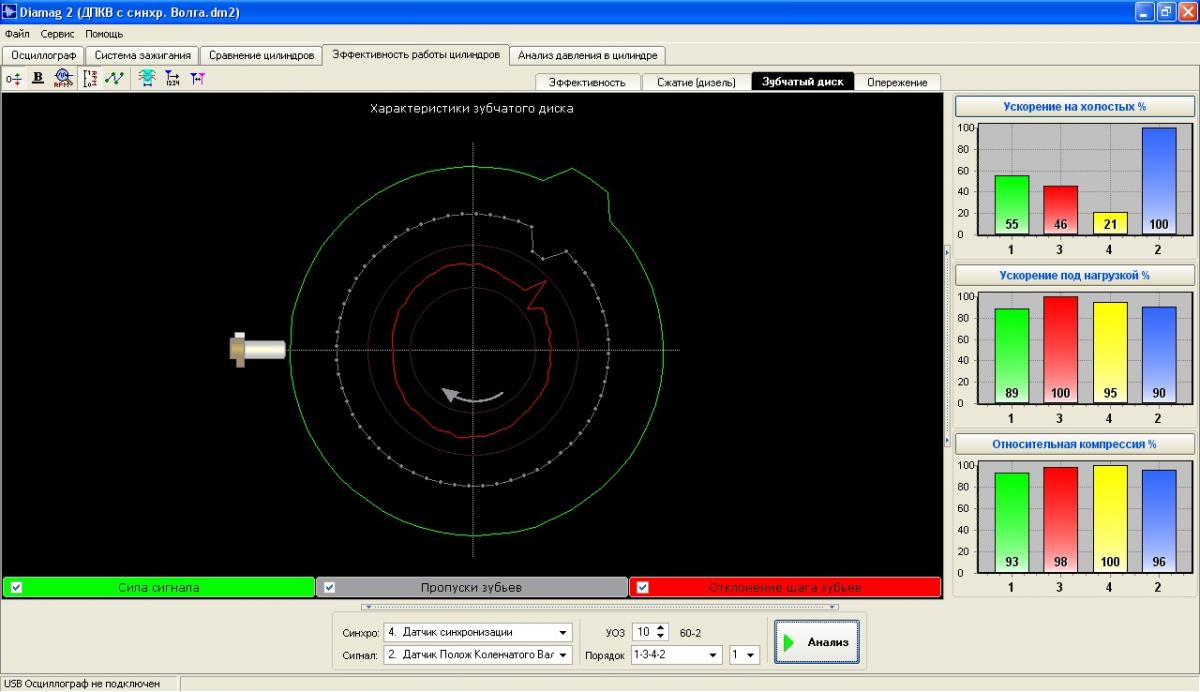
Task: Open the Опережение sub-tab
Action: (898, 82)
